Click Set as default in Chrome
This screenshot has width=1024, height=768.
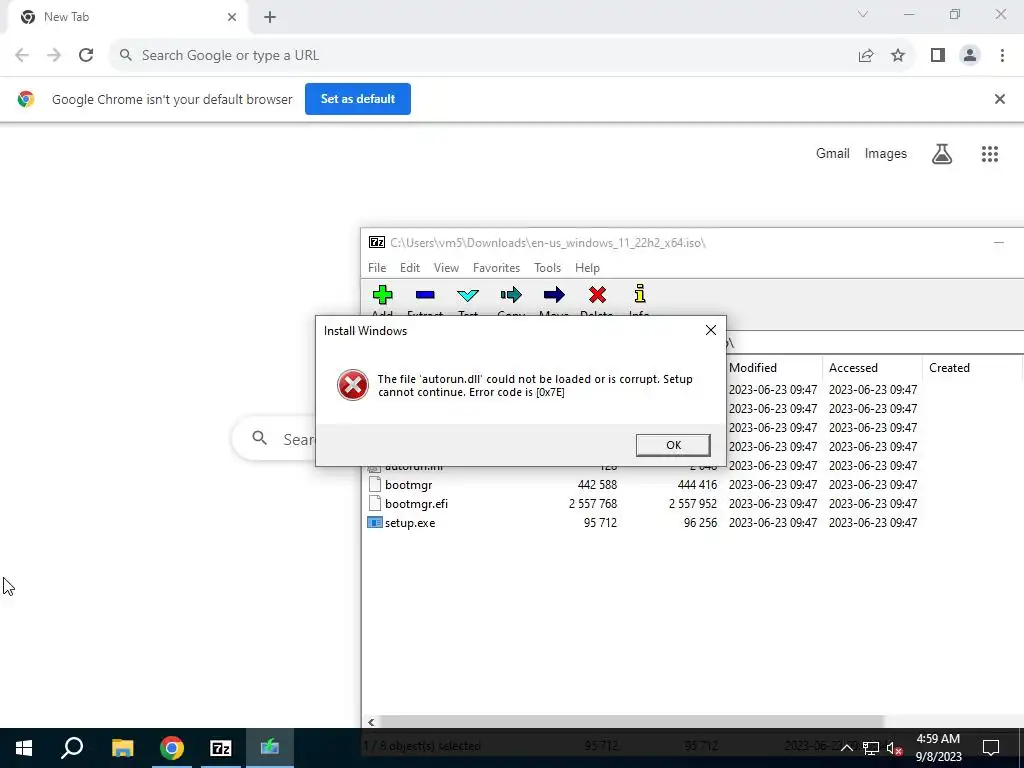(358, 99)
